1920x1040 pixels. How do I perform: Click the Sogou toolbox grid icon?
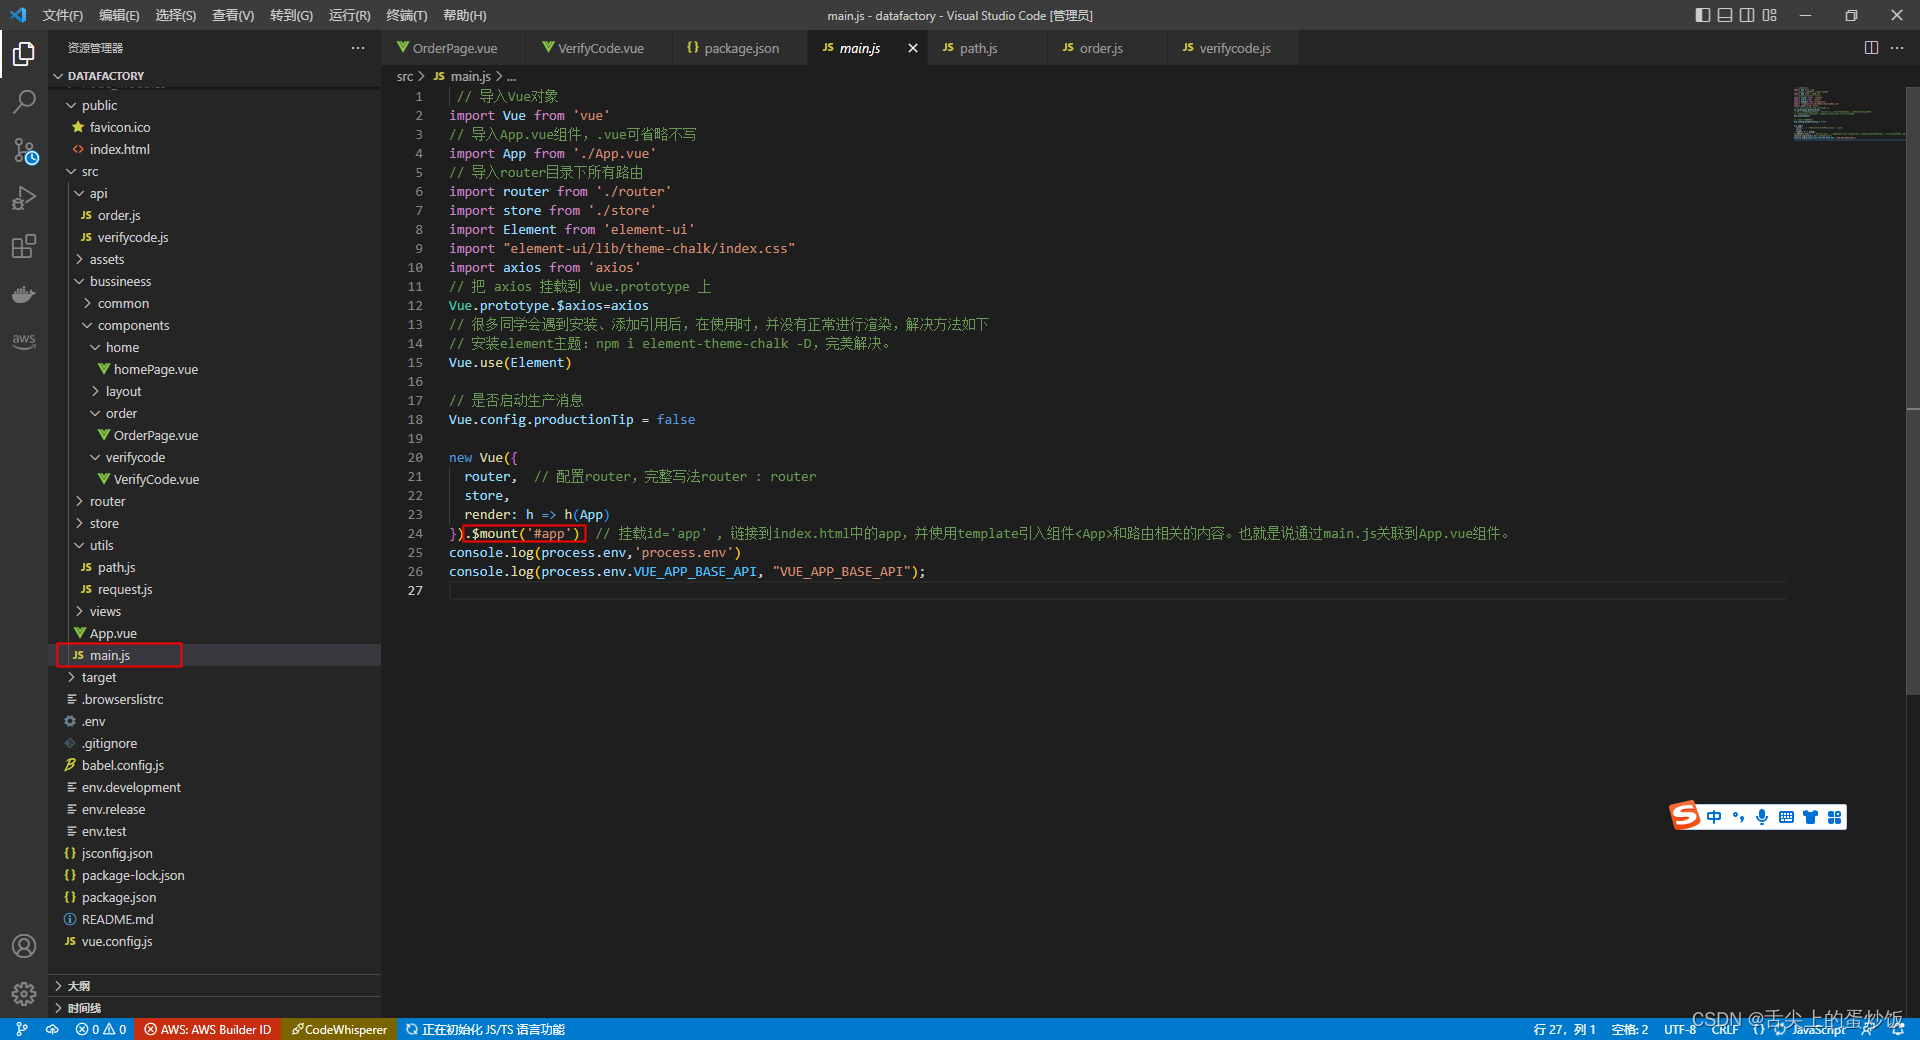(1834, 817)
